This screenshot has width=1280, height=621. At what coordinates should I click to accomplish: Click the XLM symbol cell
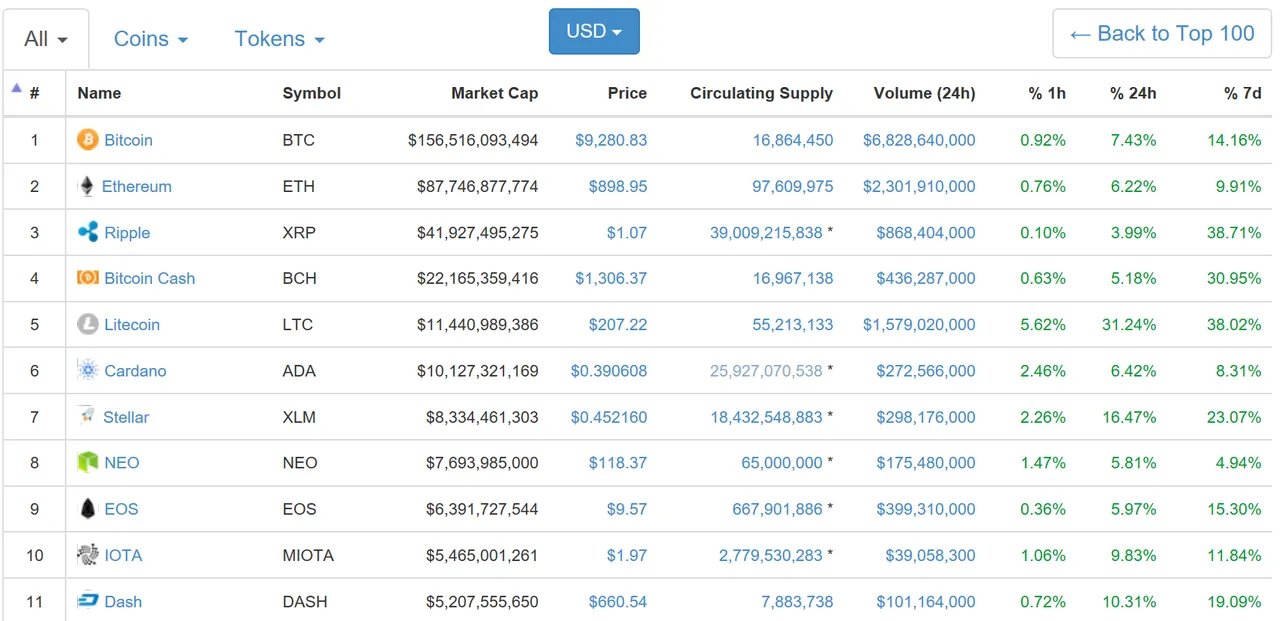point(299,417)
